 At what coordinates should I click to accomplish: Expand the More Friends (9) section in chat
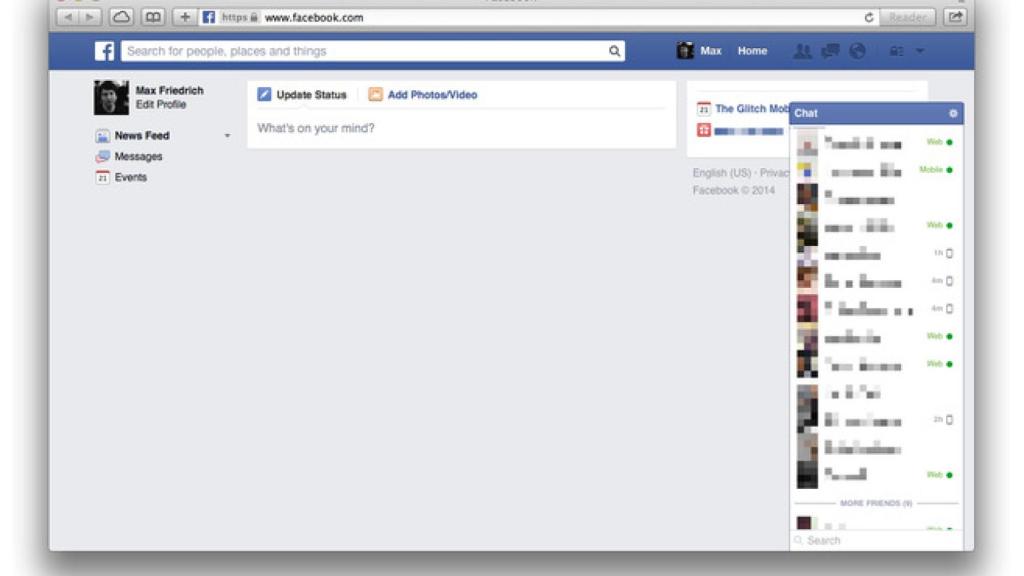pyautogui.click(x=875, y=502)
